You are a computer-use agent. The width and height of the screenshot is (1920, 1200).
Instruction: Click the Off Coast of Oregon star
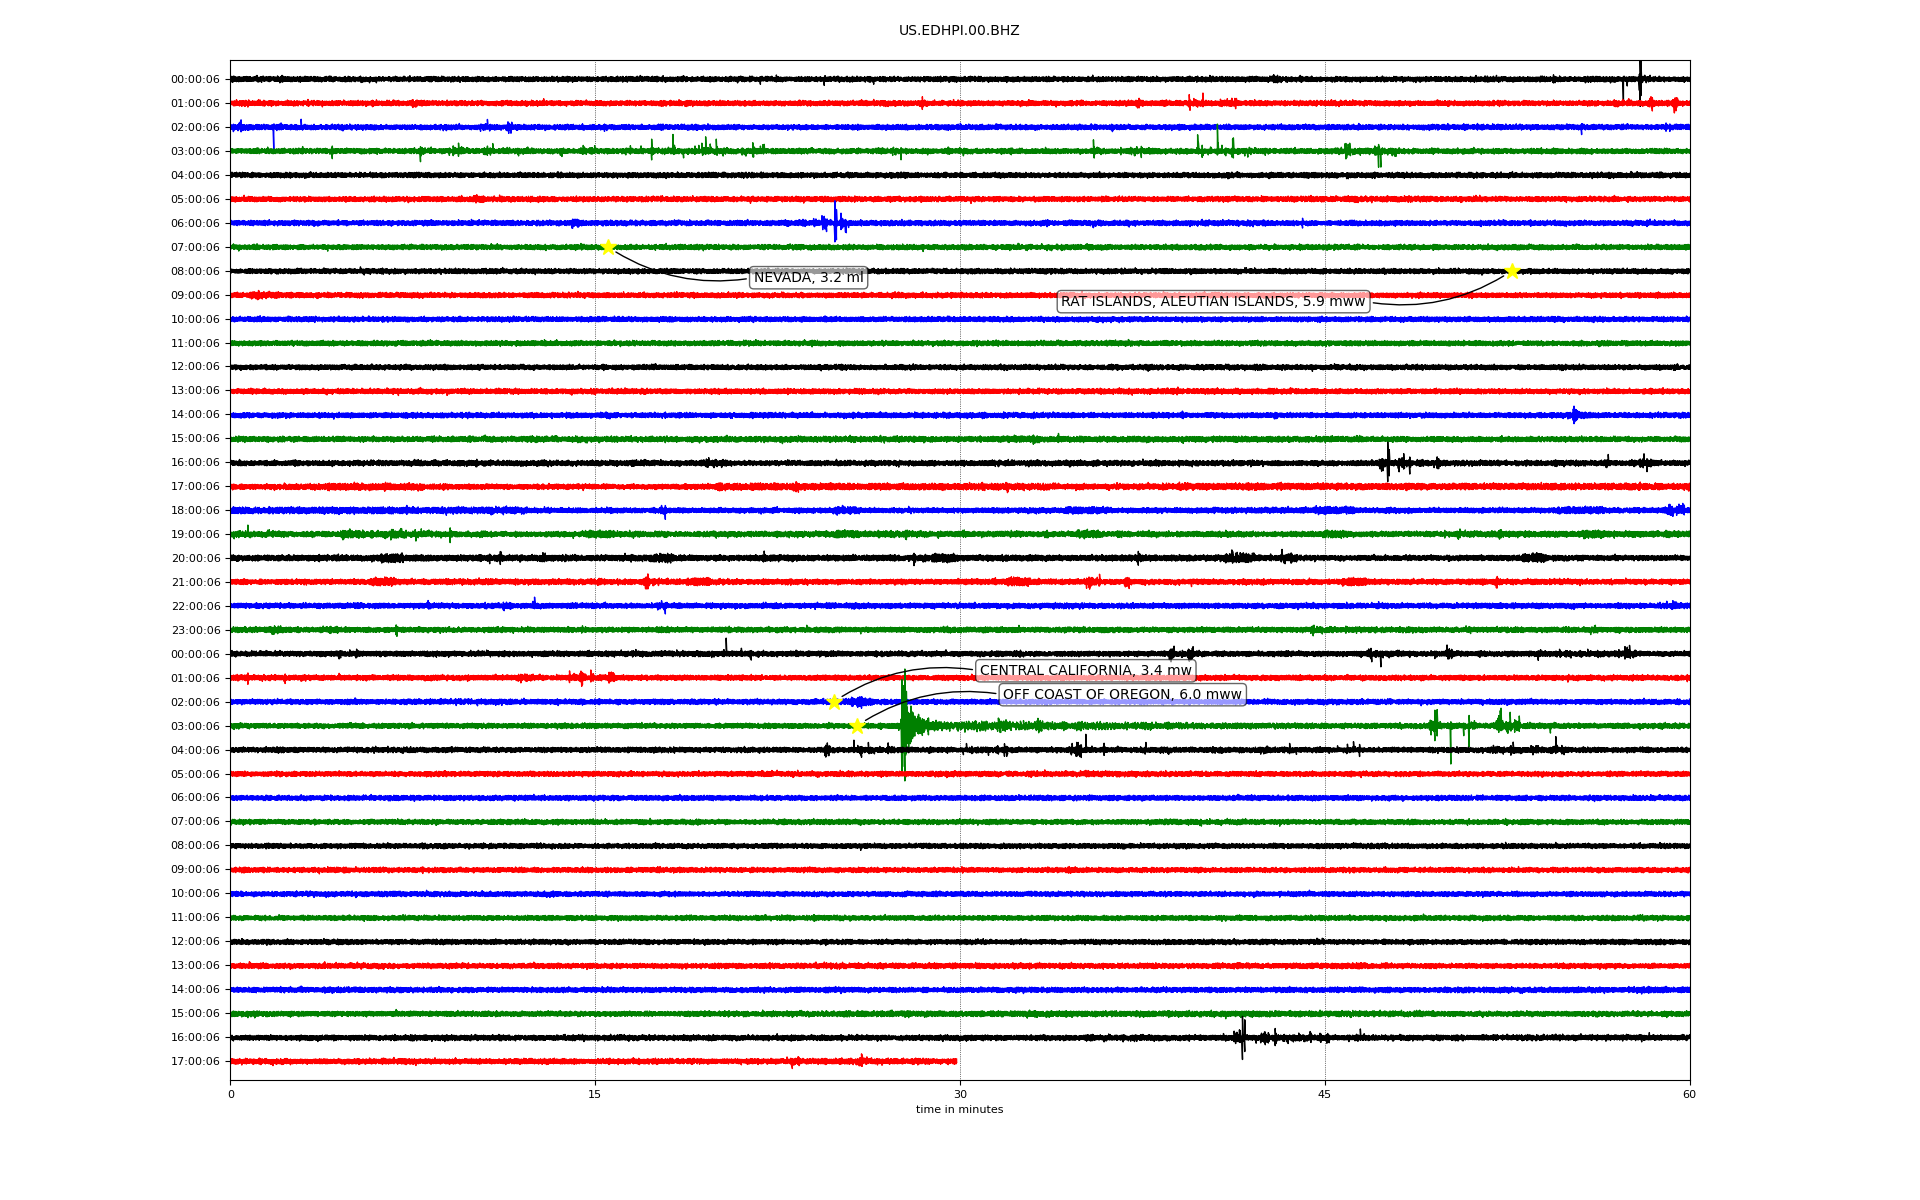(857, 726)
